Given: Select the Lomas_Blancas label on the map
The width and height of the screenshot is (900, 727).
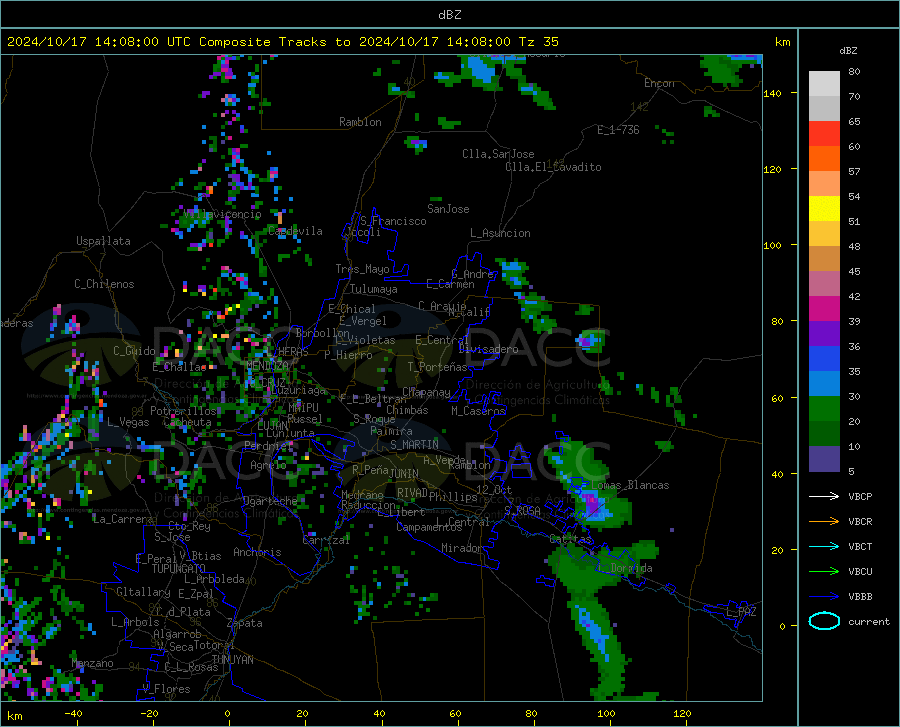Looking at the screenshot, I should tap(630, 485).
